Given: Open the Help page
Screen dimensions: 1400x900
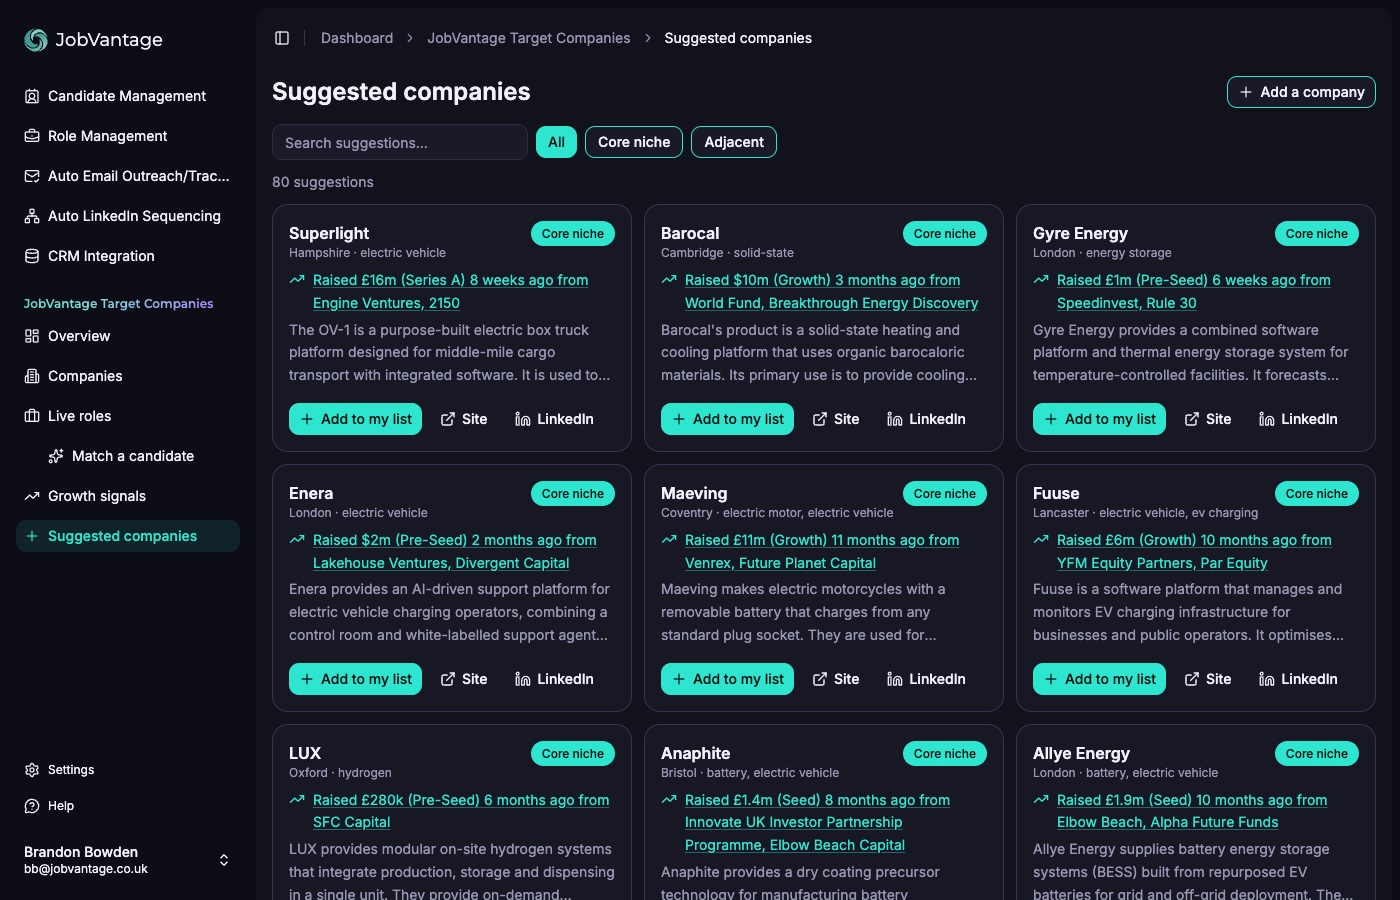Looking at the screenshot, I should 128,806.
